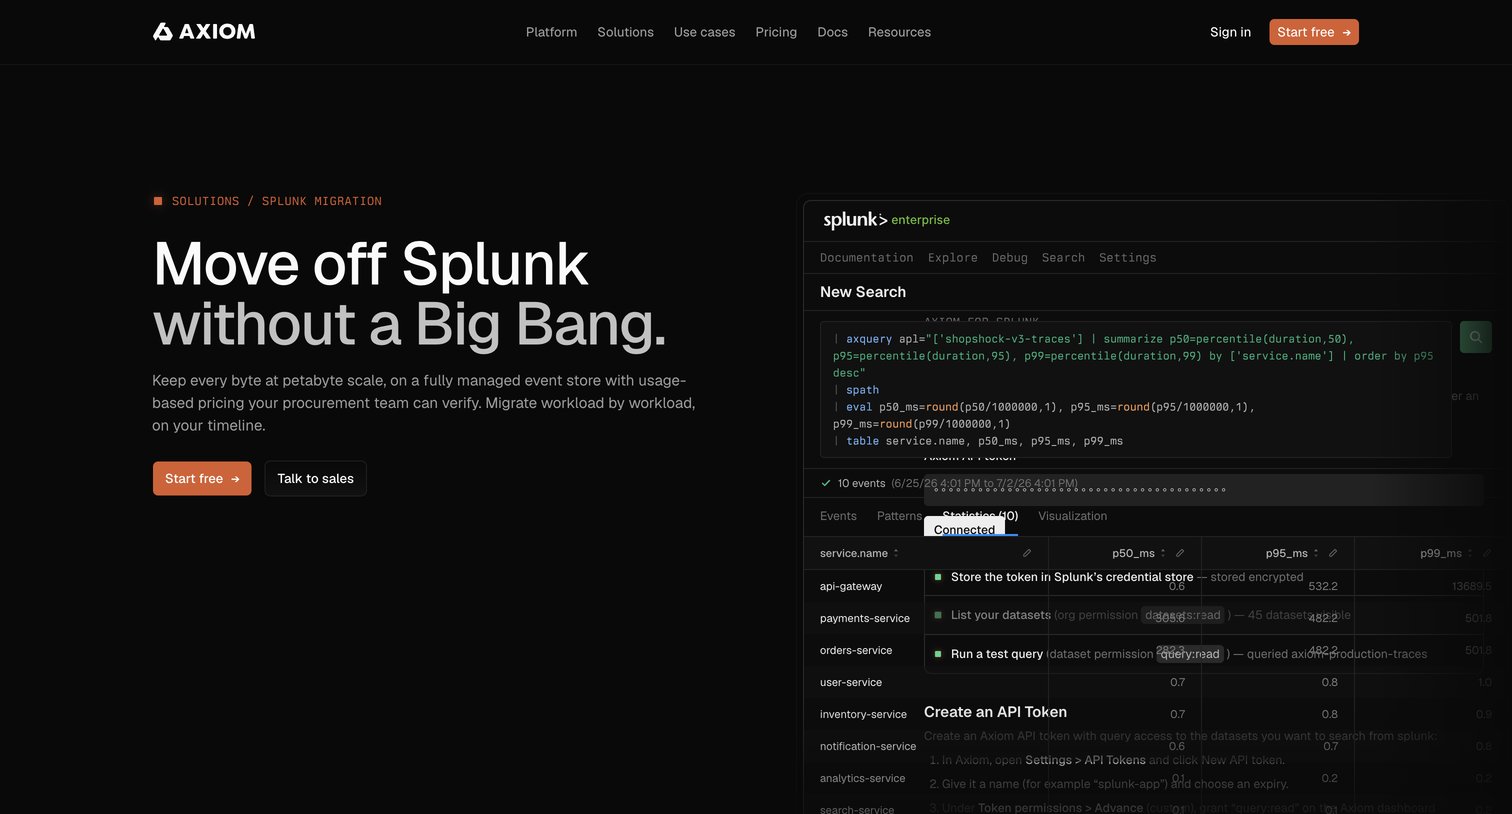
Task: Click the splunk> enterprise logo
Action: point(886,220)
